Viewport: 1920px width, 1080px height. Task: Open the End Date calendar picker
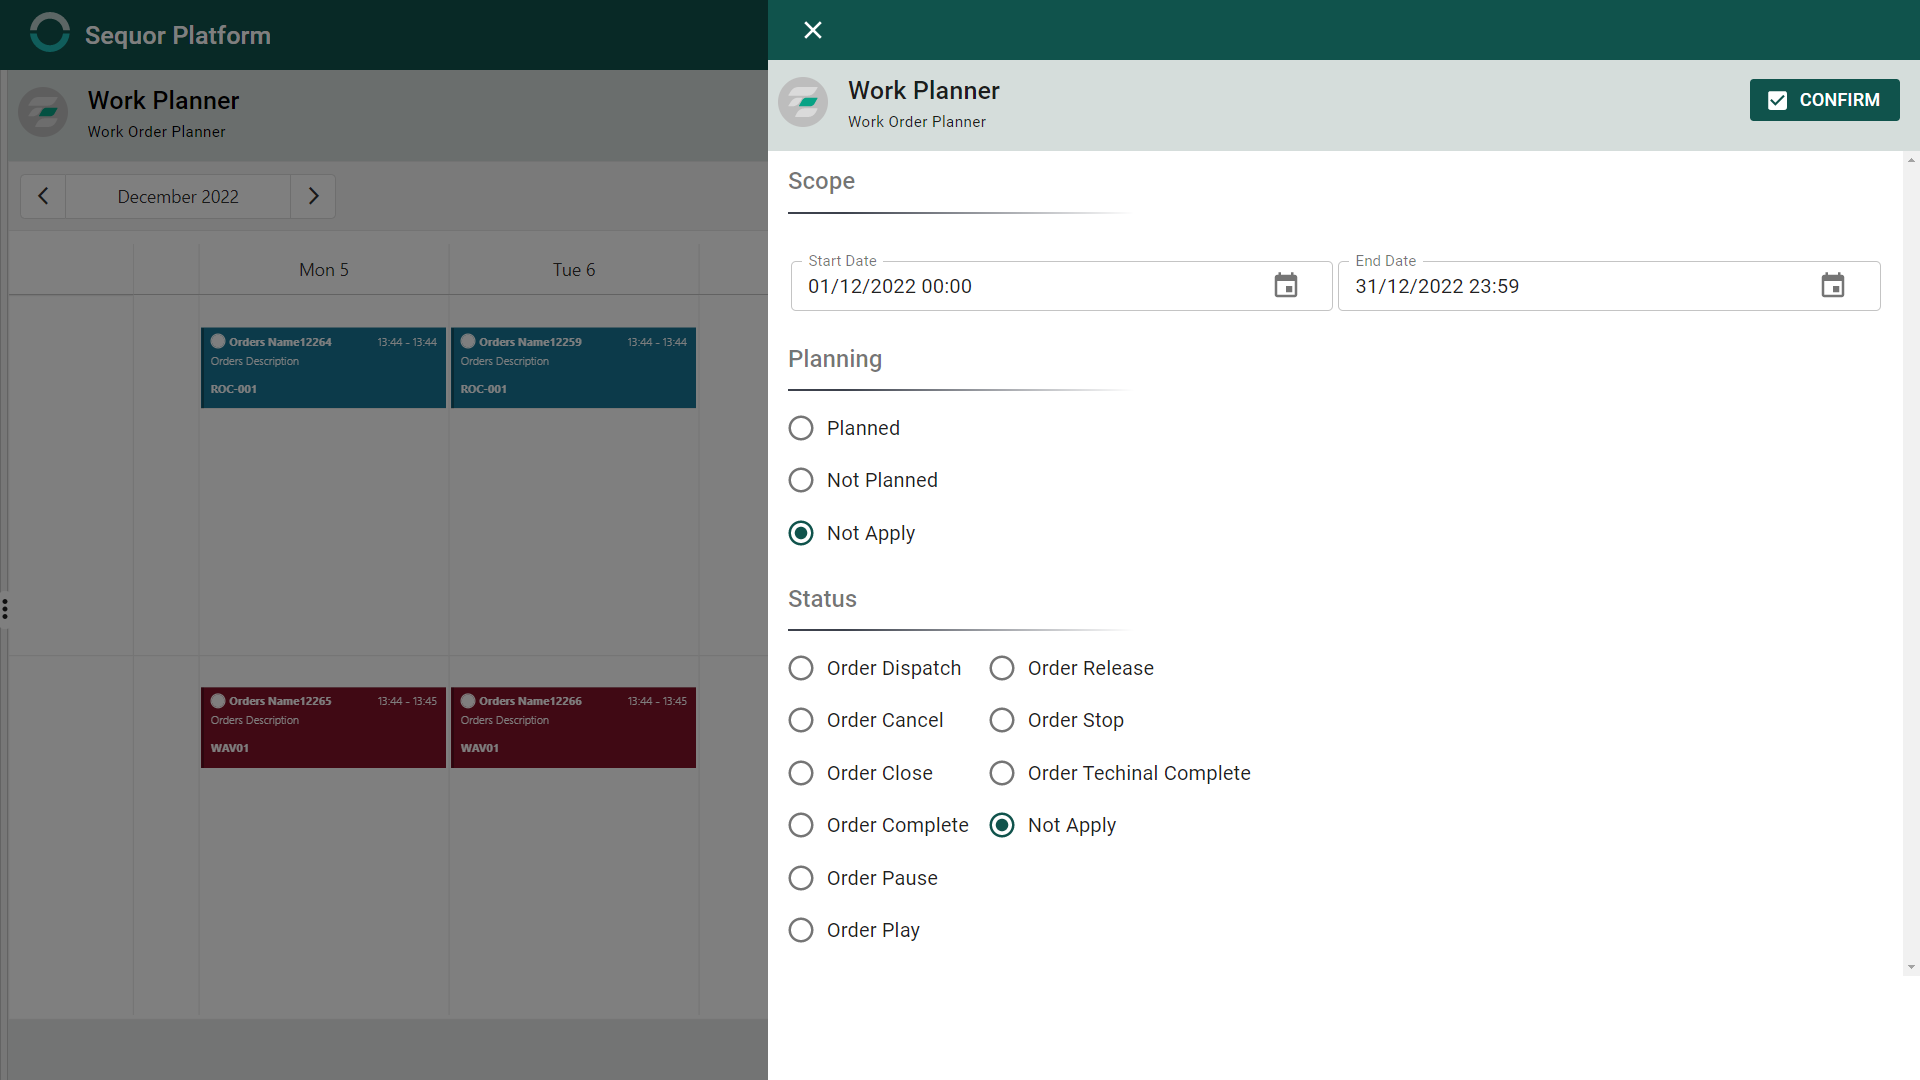coord(1833,286)
